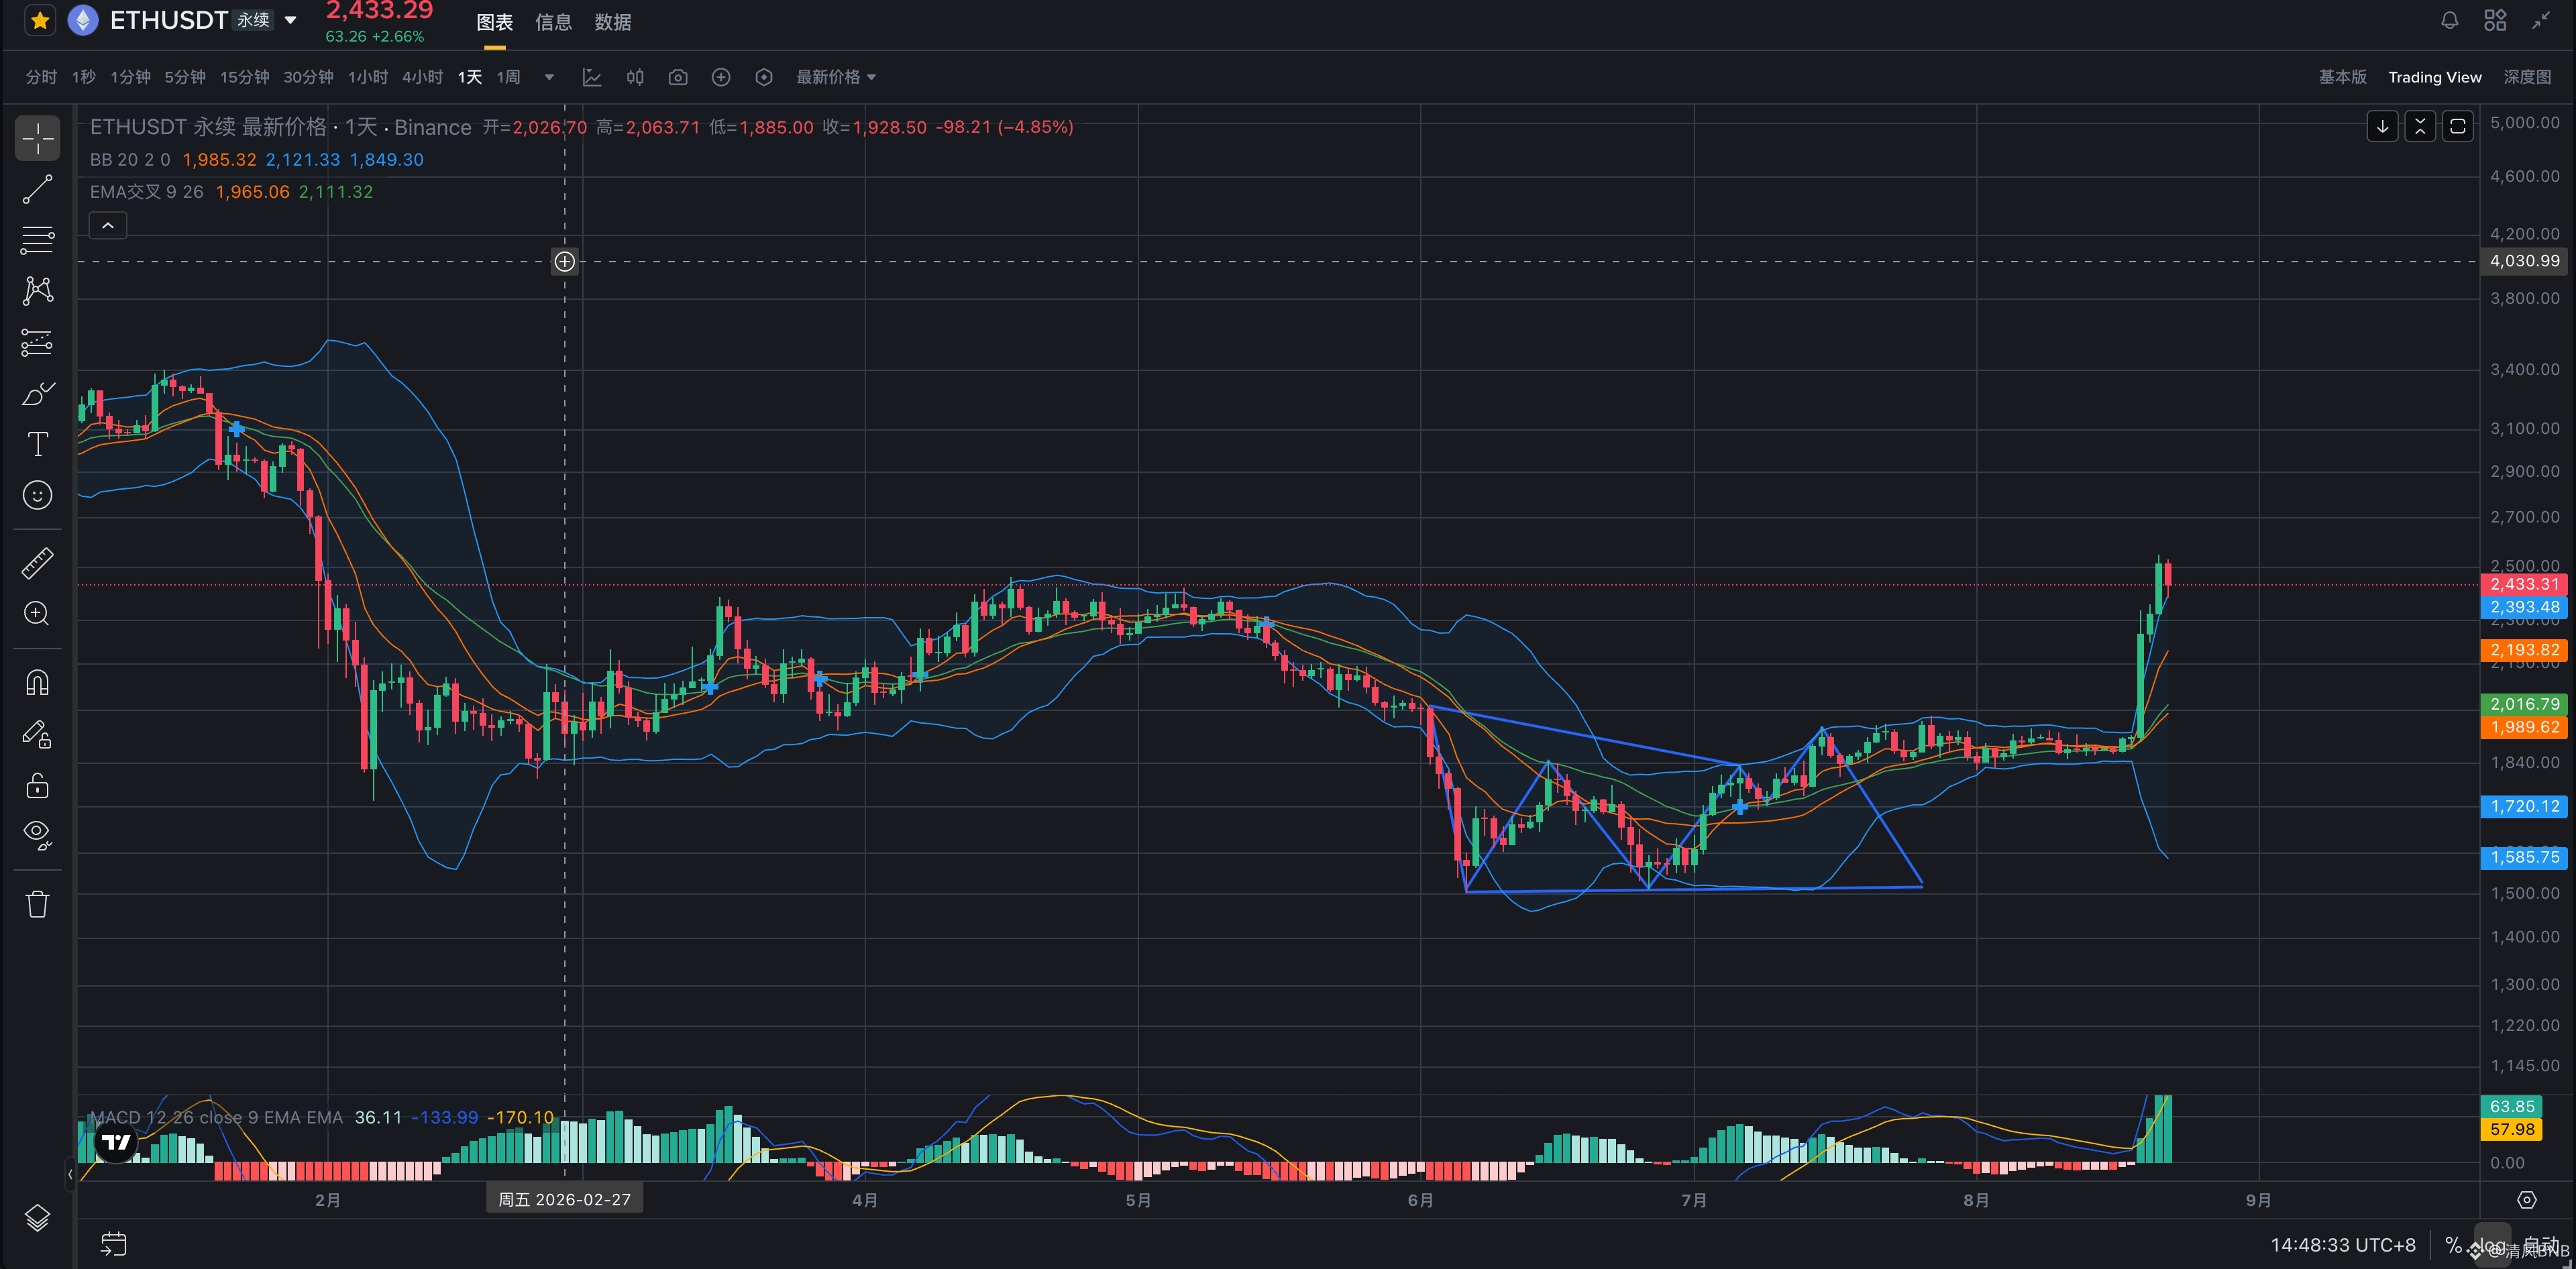2576x1269 pixels.
Task: Click the trash remove drawings icon
Action: (37, 904)
